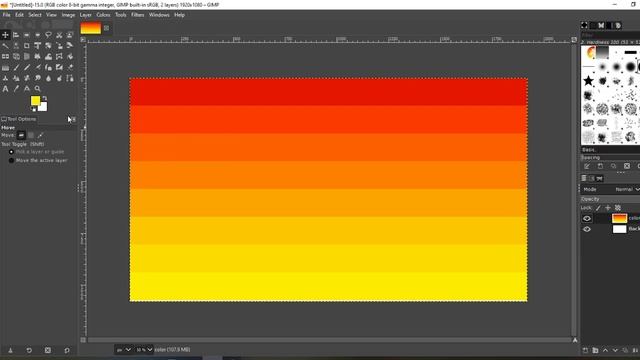Create a new brush
This screenshot has height=360, width=640.
click(600, 166)
